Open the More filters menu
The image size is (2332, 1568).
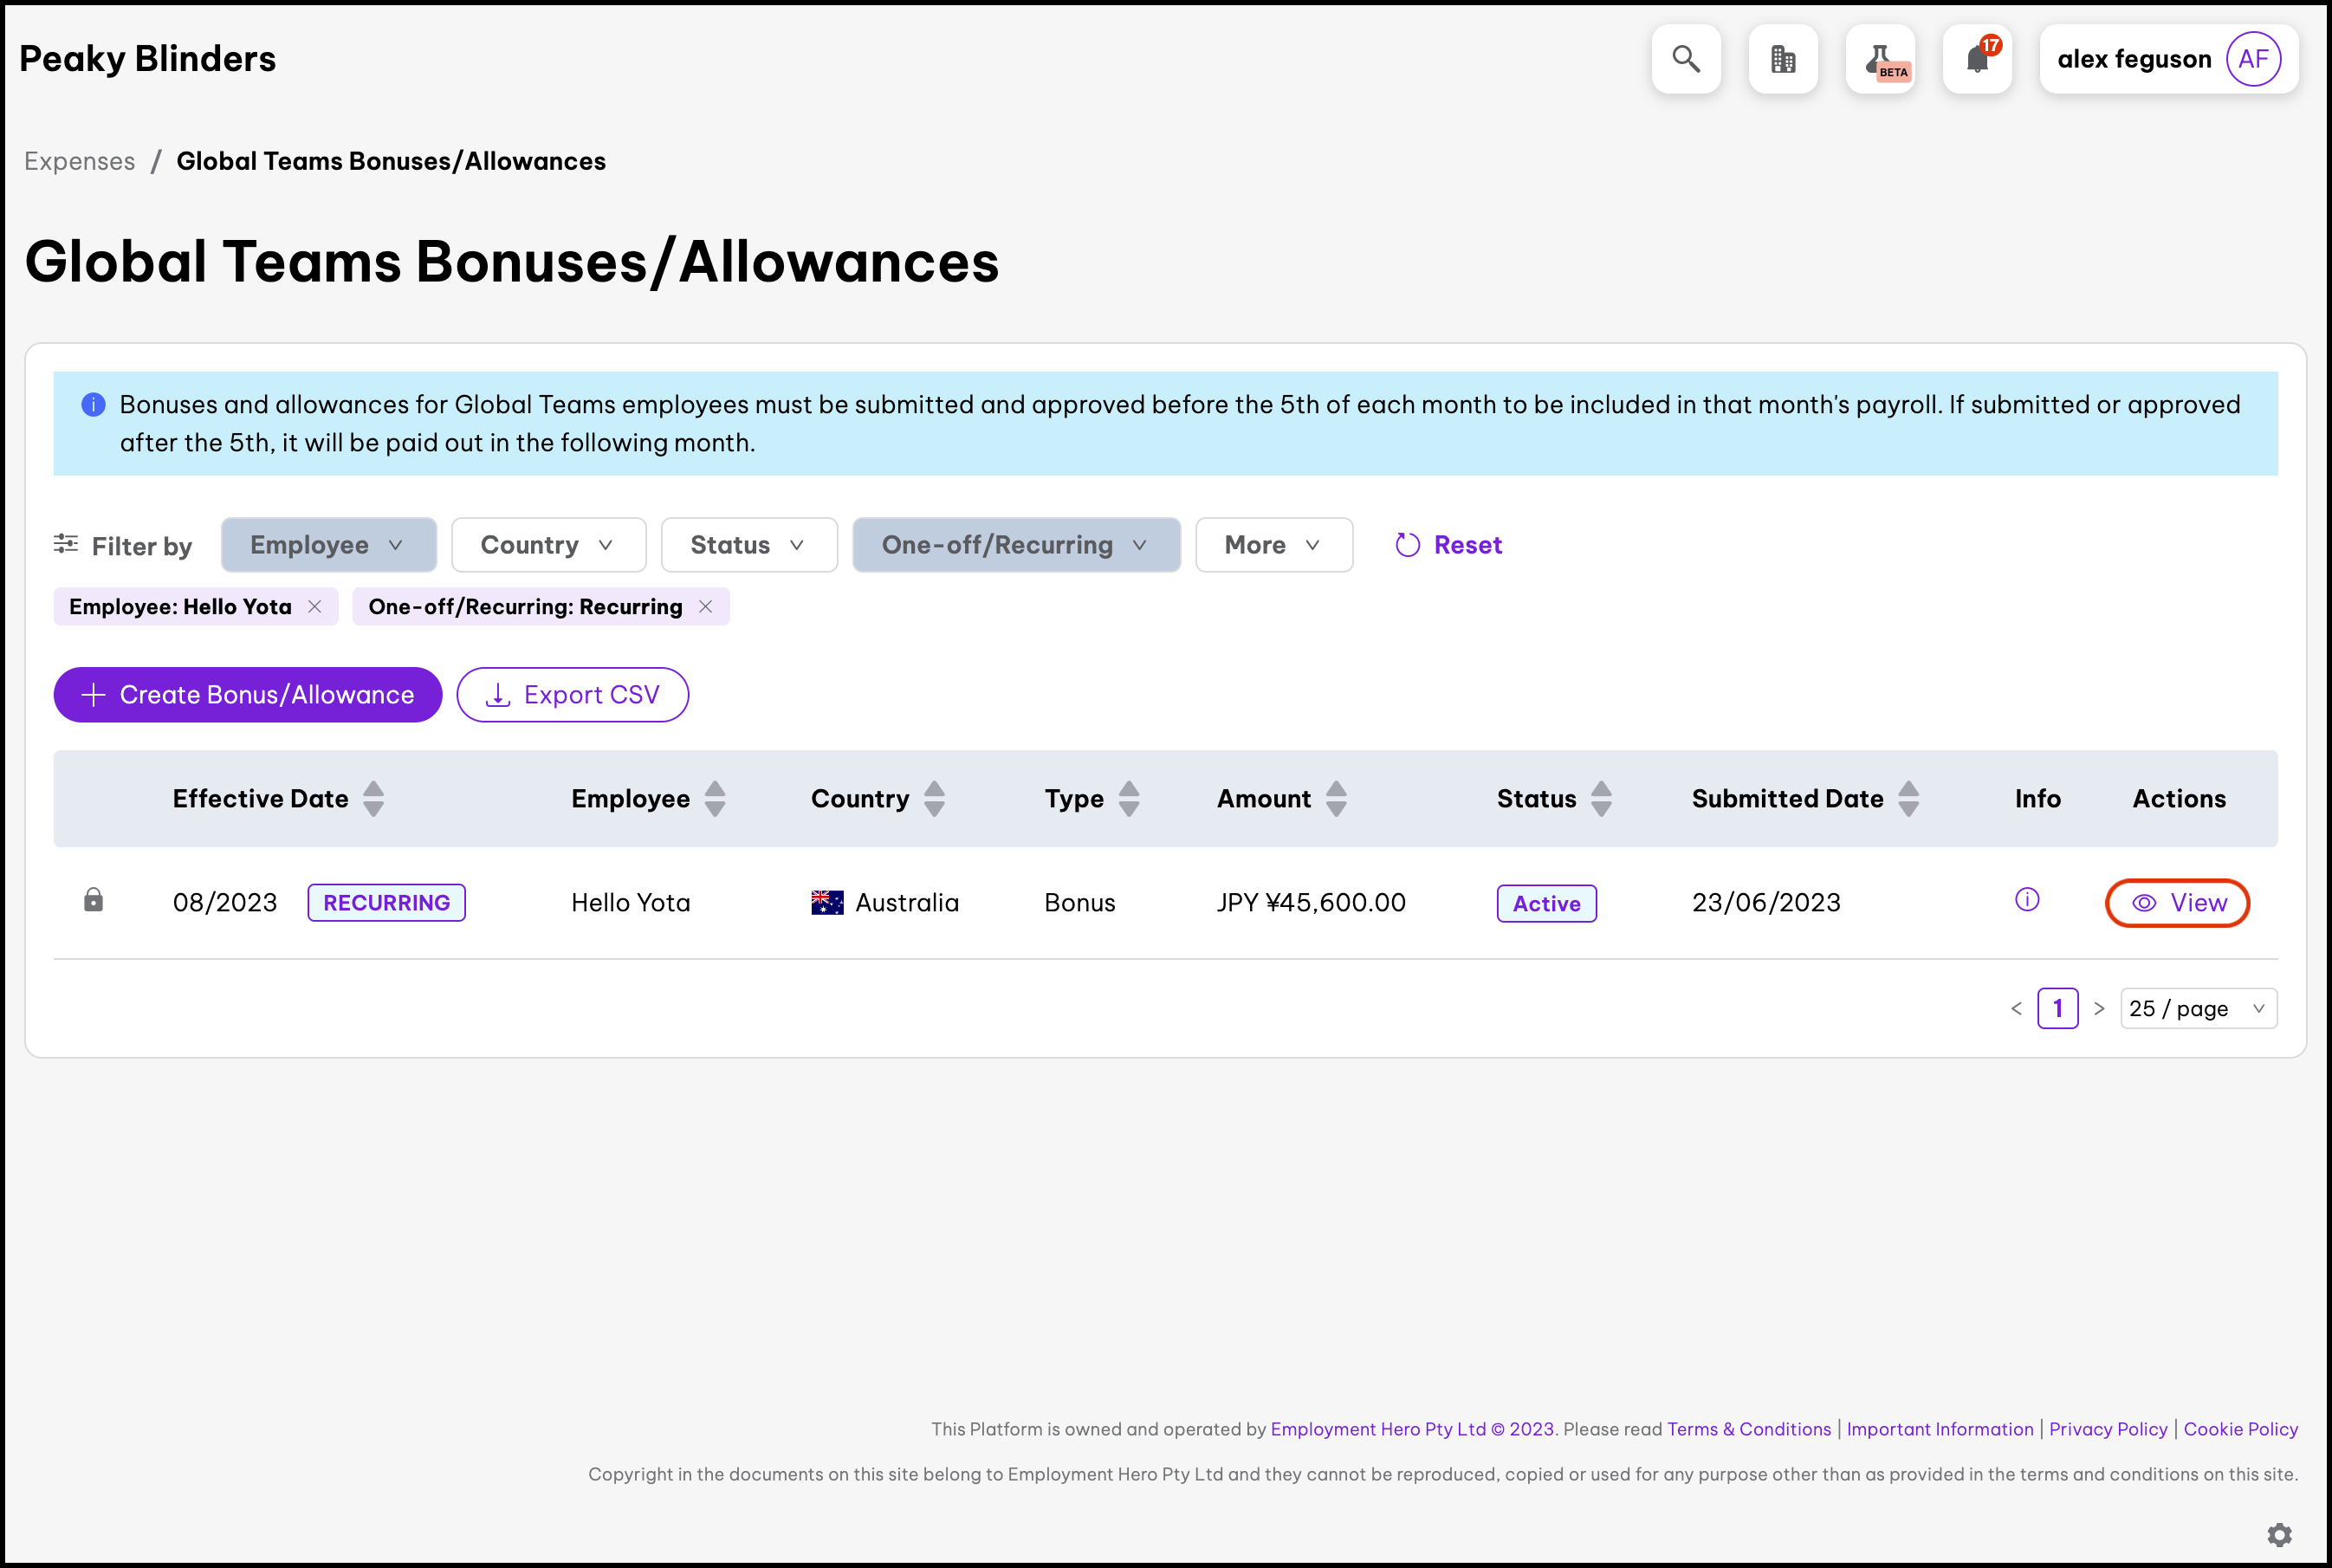(1273, 545)
